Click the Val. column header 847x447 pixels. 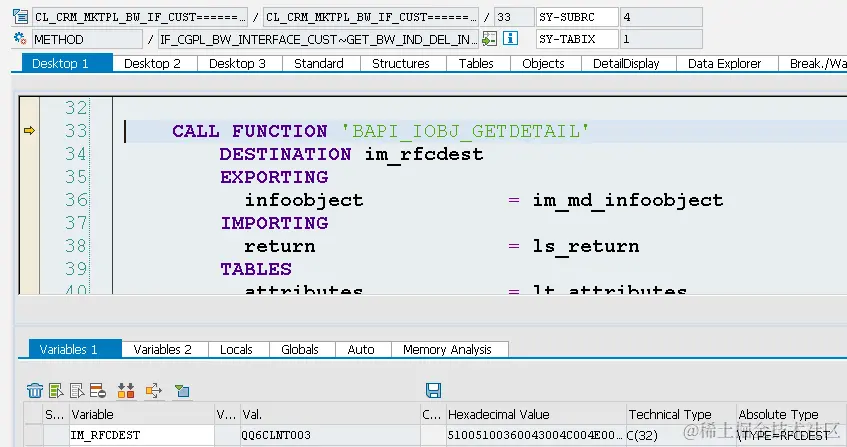tap(330, 415)
